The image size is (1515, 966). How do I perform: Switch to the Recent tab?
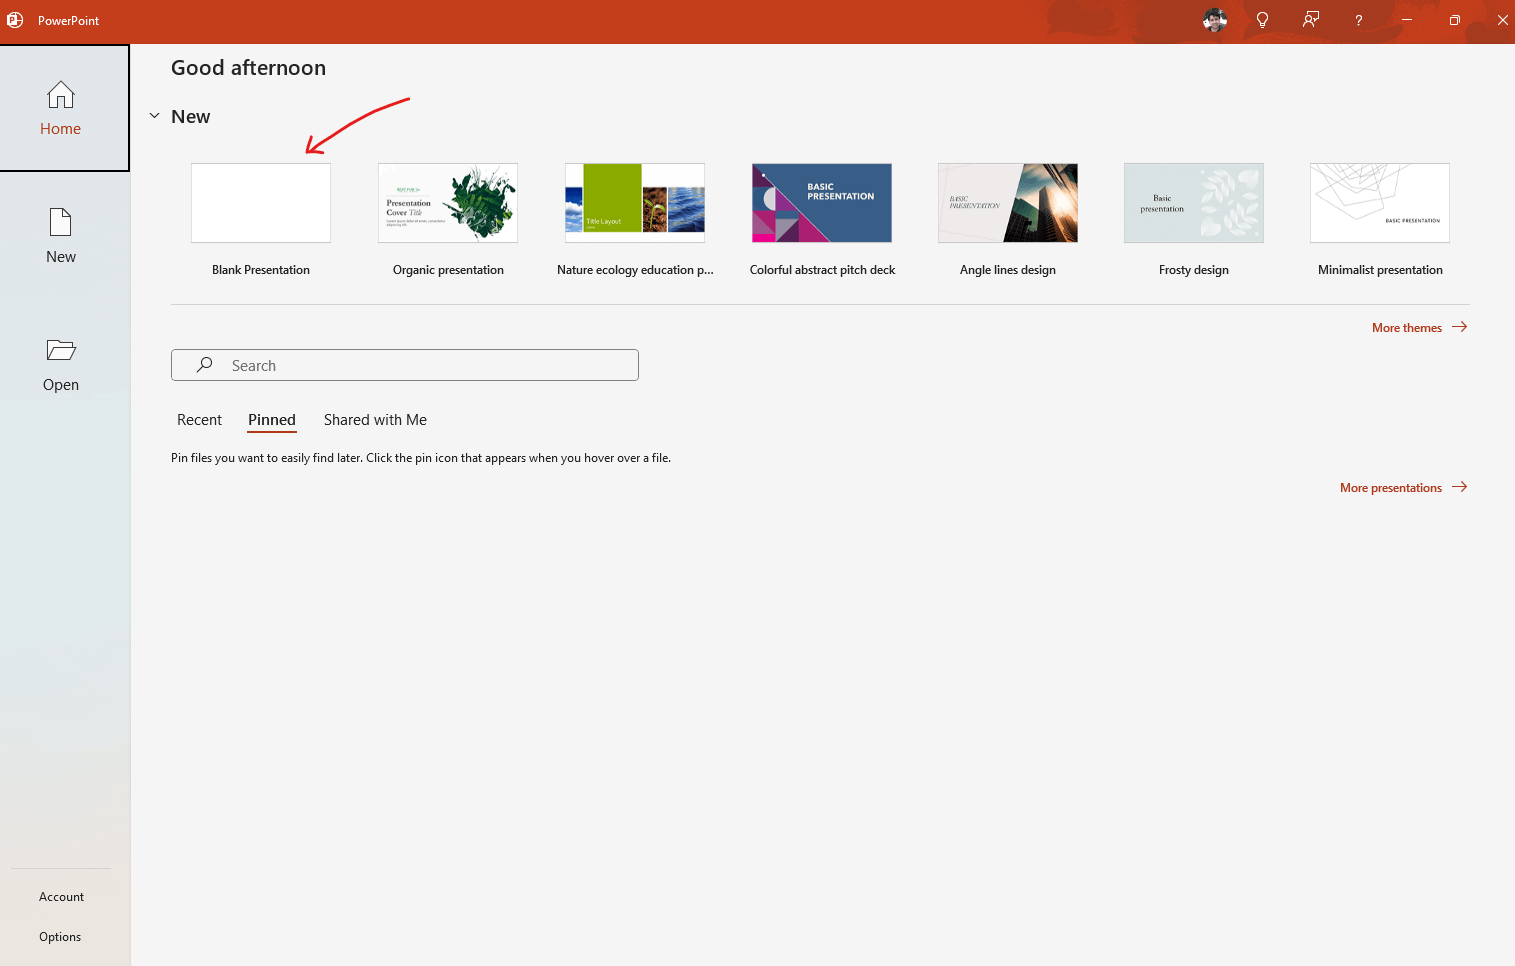[x=199, y=420]
